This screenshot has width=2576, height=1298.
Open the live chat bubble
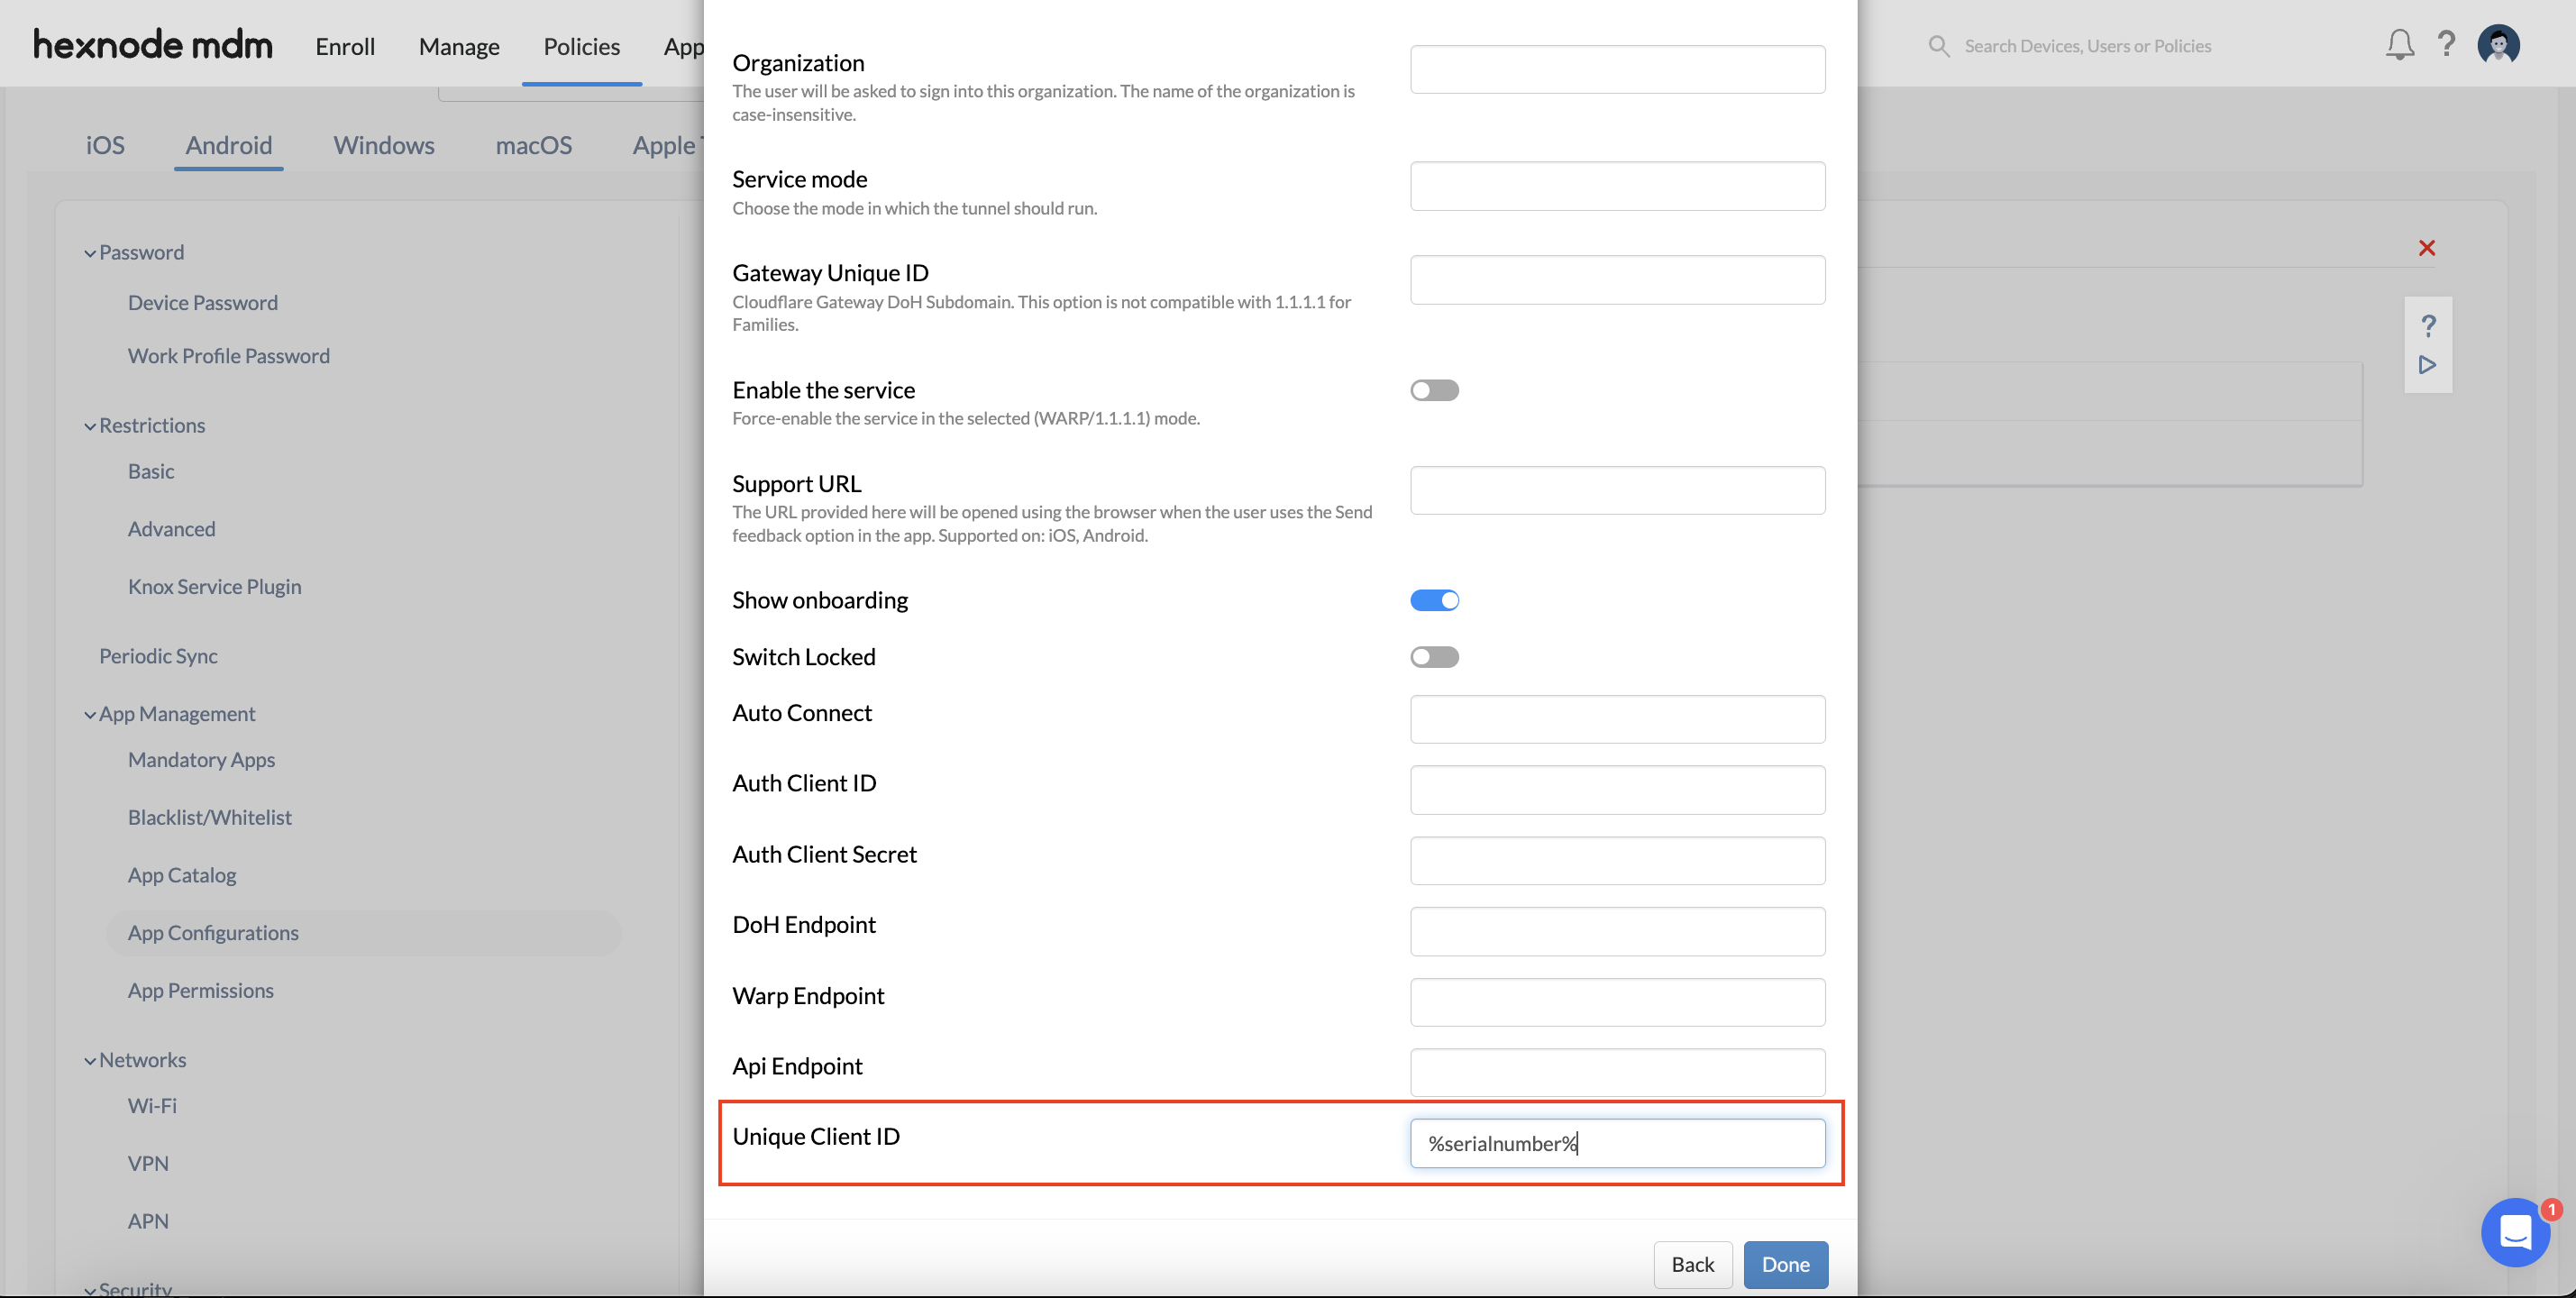(x=2515, y=1232)
